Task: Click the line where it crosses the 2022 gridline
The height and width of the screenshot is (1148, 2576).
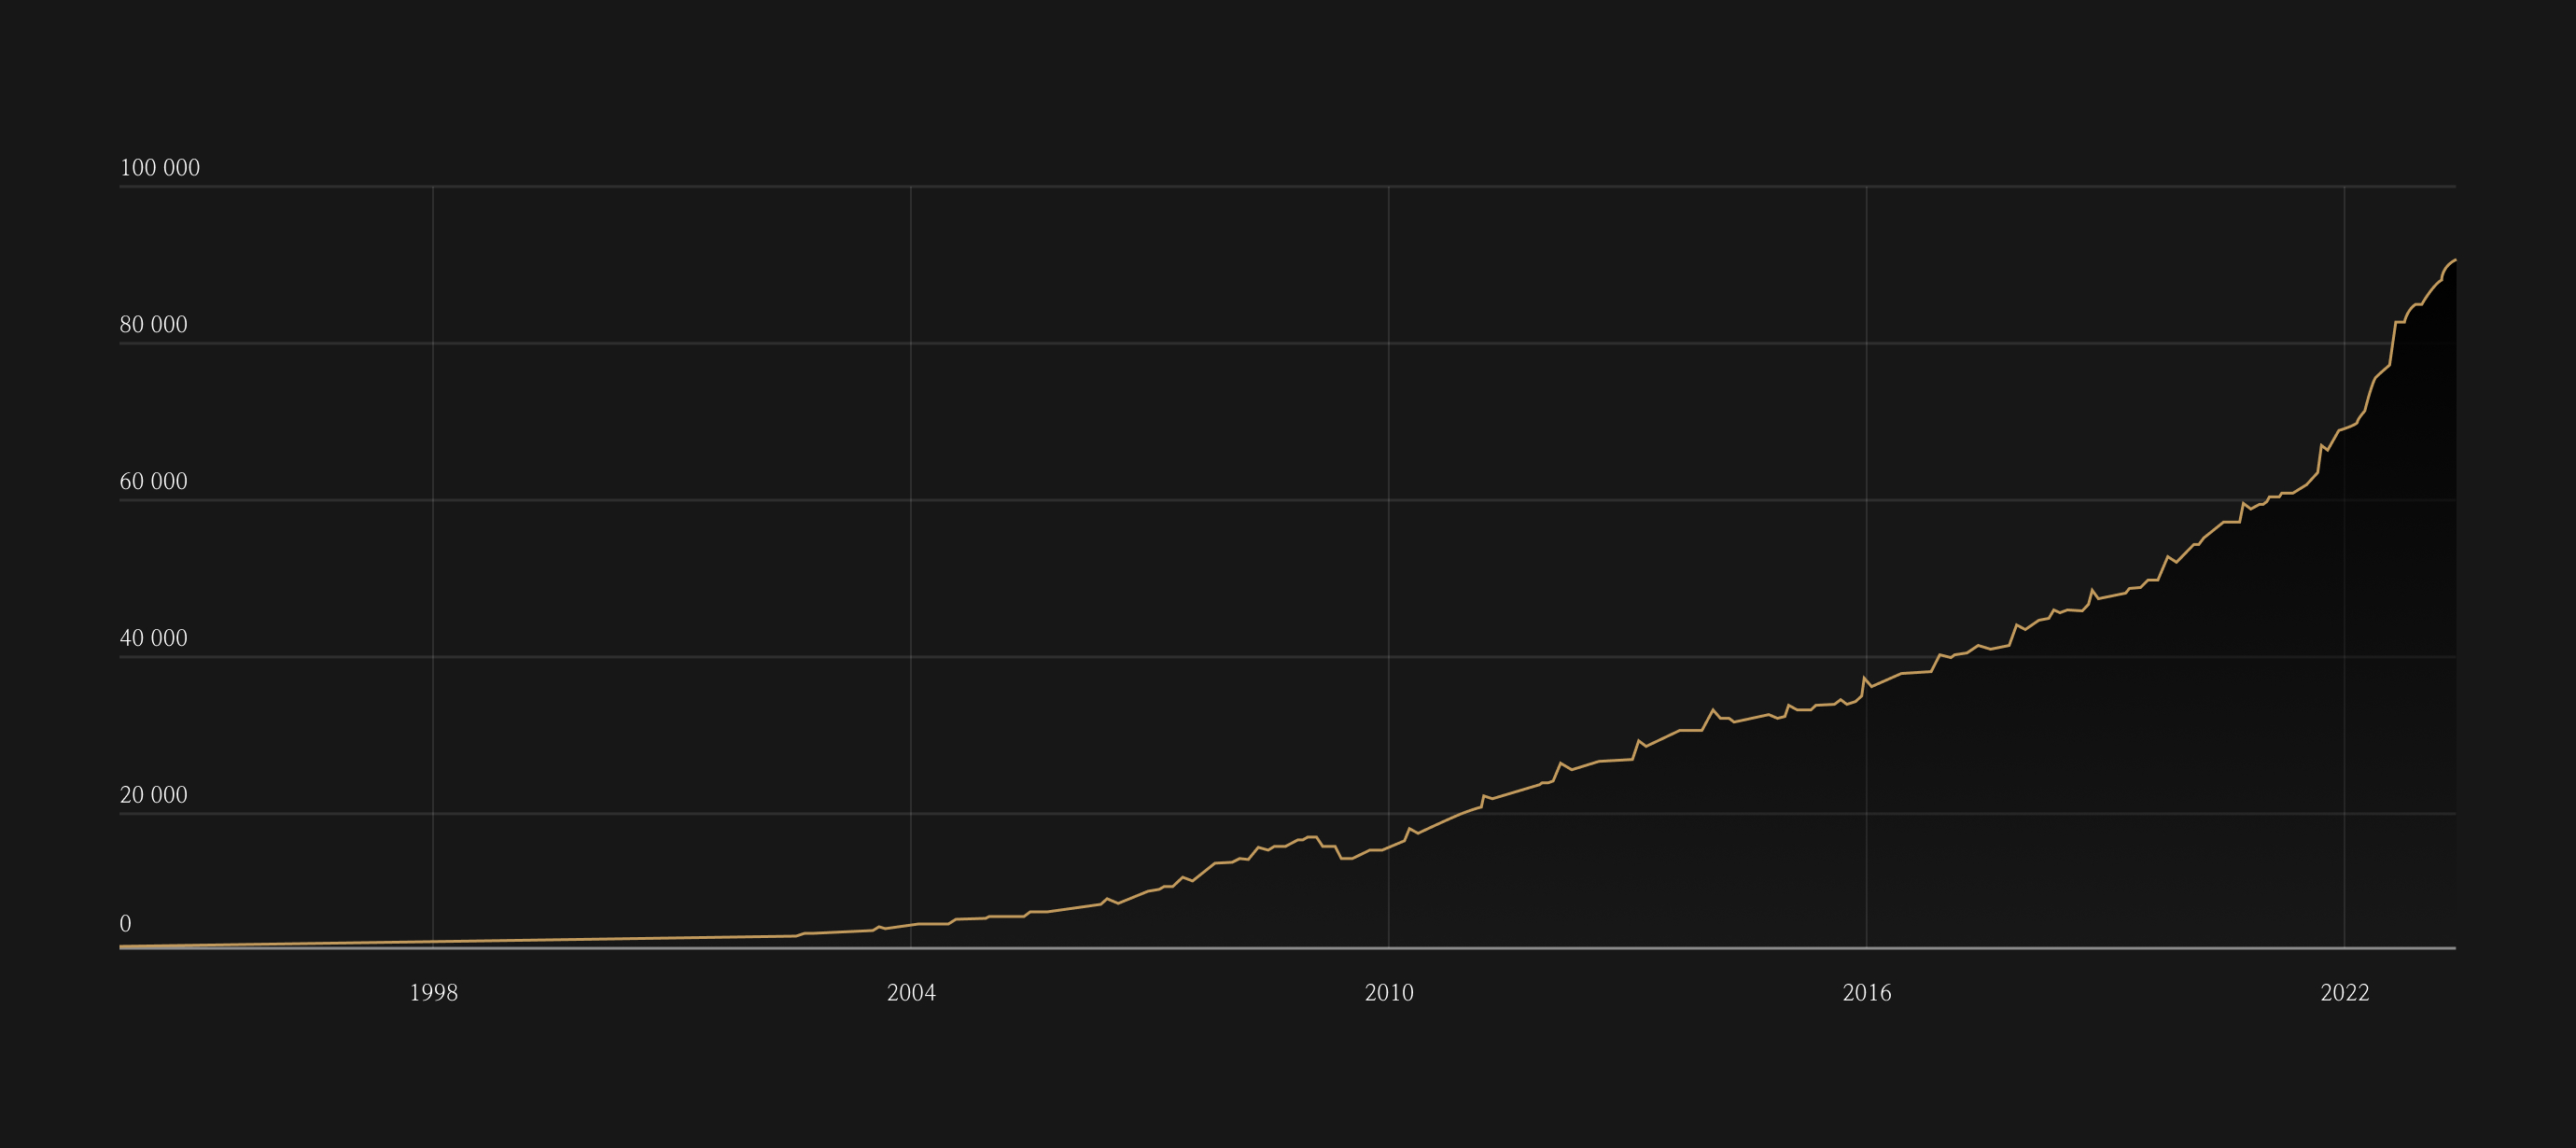Action: click(x=2344, y=429)
